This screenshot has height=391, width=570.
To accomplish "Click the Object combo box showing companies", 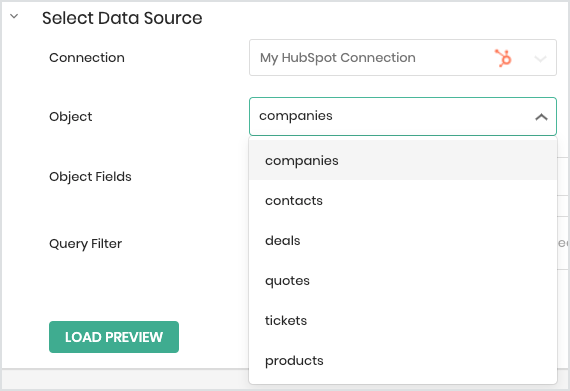I will (x=402, y=116).
